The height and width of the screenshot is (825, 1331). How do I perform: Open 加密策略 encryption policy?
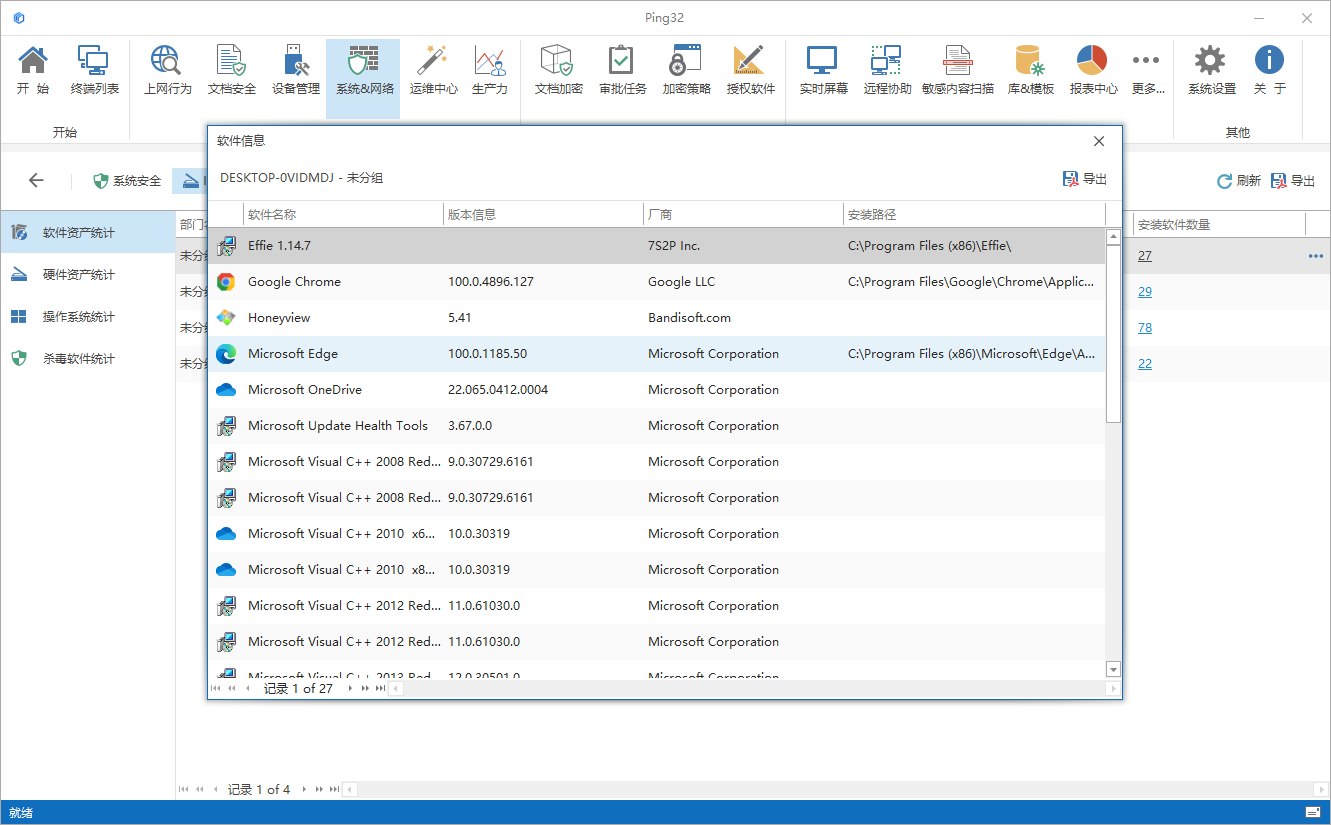(x=686, y=70)
